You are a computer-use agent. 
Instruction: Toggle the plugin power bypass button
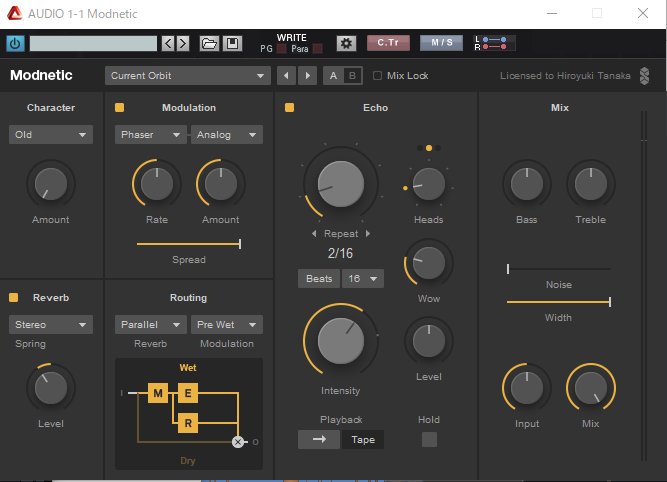coord(15,43)
